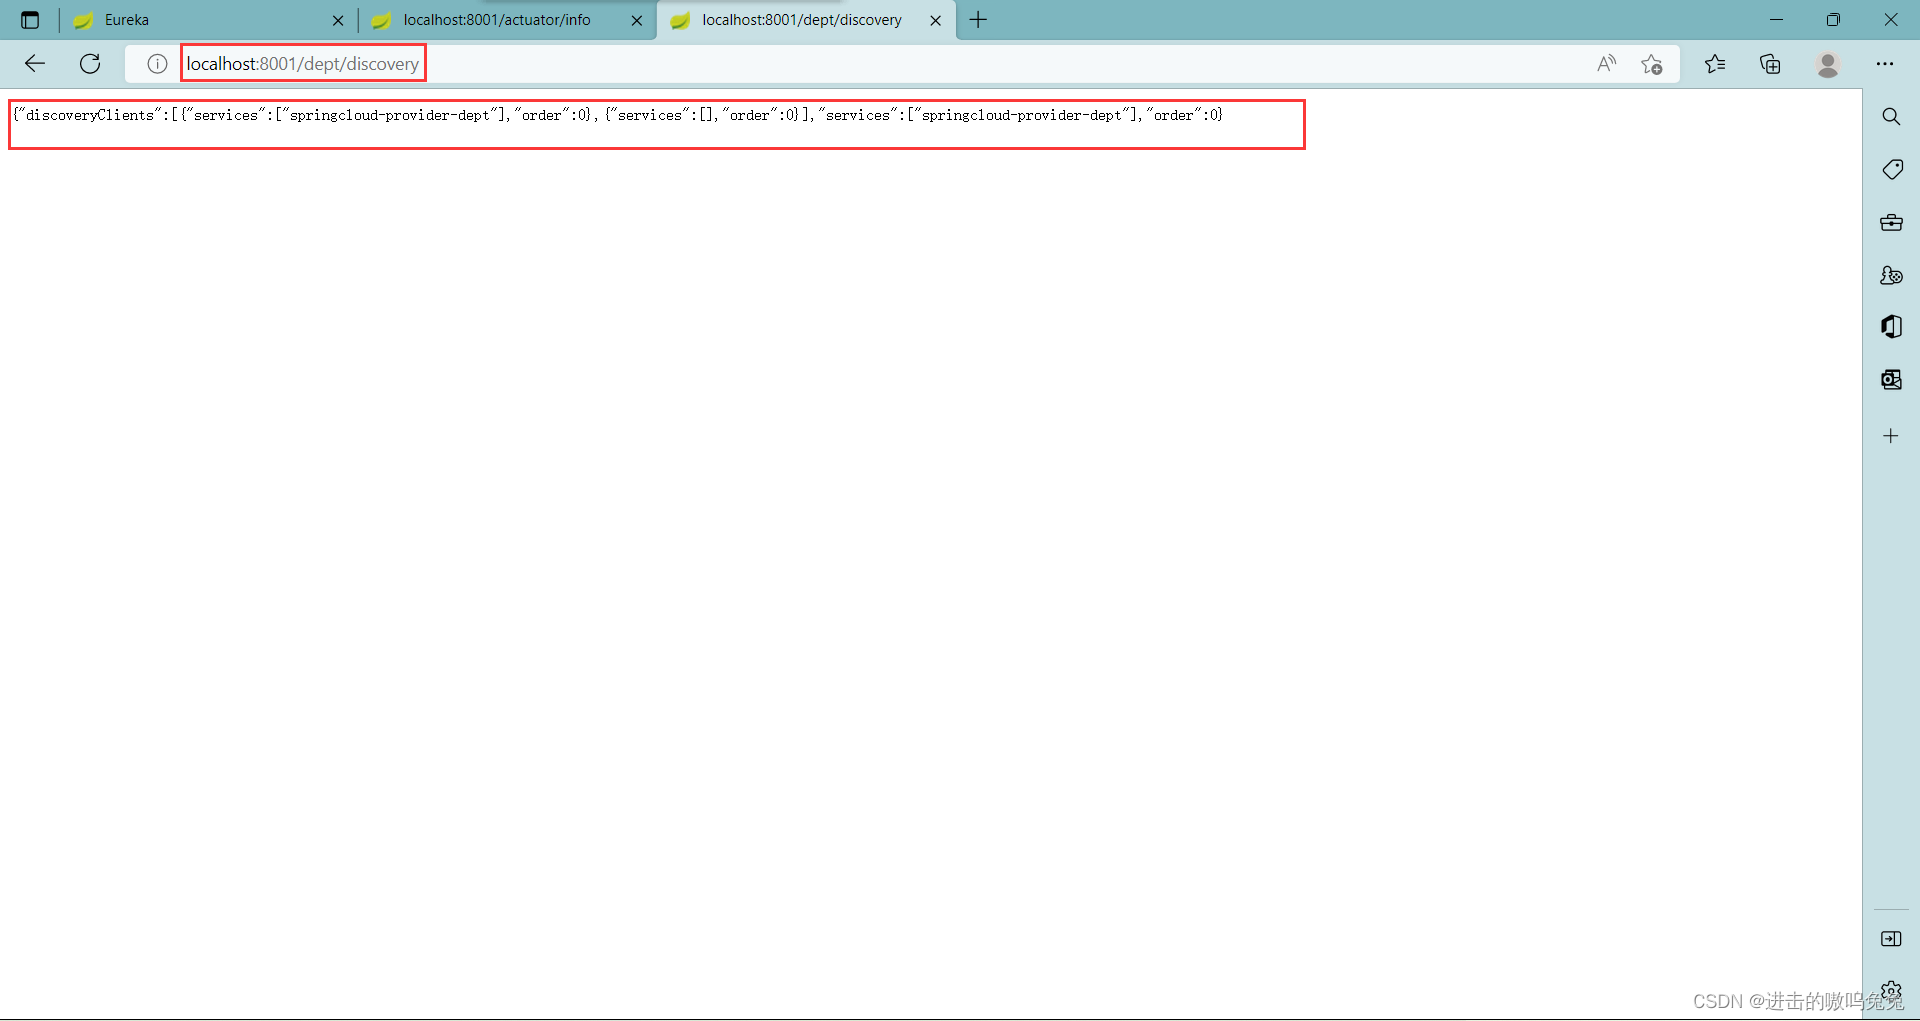The image size is (1920, 1021).
Task: Select the localhost:8001/dept/discovery tab
Action: pyautogui.click(x=806, y=20)
